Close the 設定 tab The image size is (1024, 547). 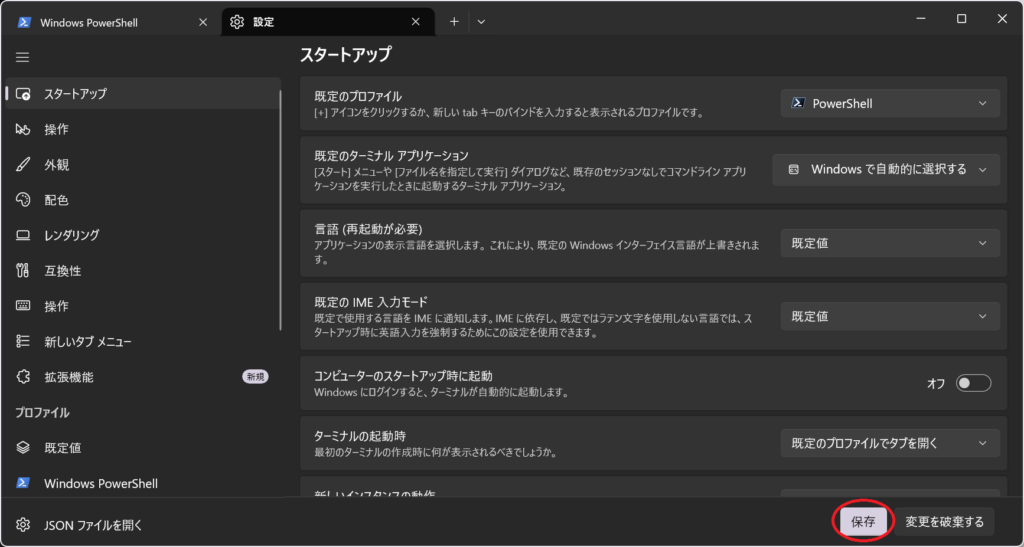(416, 22)
